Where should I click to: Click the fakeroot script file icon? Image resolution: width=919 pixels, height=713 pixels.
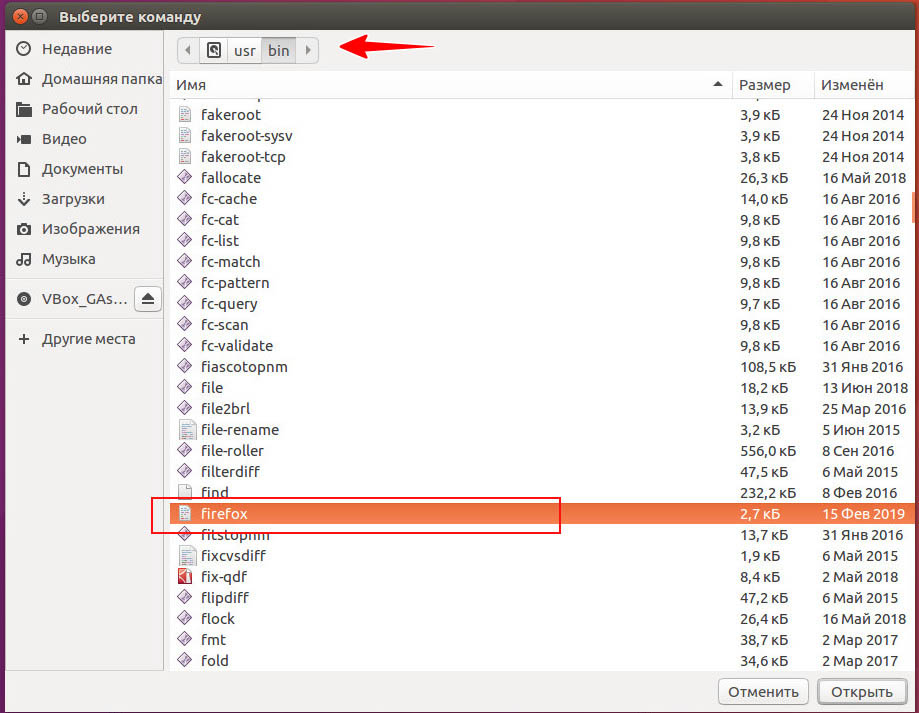pyautogui.click(x=185, y=114)
